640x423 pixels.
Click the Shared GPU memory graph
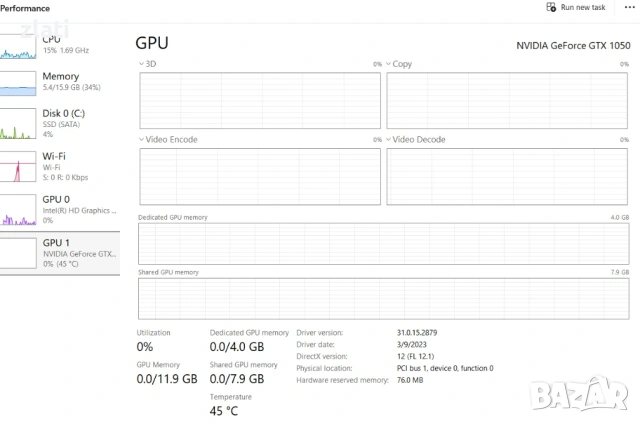point(383,298)
